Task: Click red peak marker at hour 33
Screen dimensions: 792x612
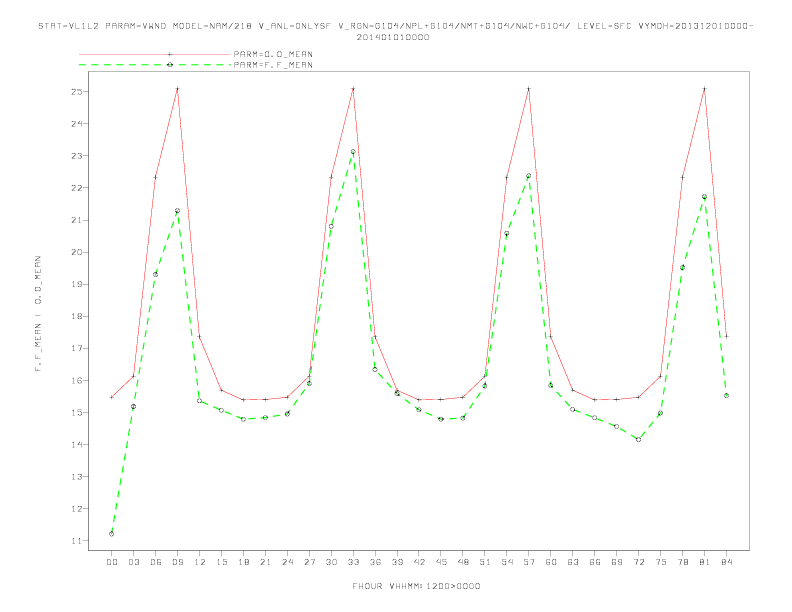Action: coord(353,89)
